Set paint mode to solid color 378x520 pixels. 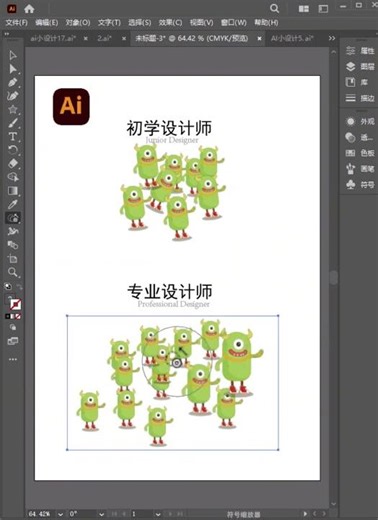(8, 316)
